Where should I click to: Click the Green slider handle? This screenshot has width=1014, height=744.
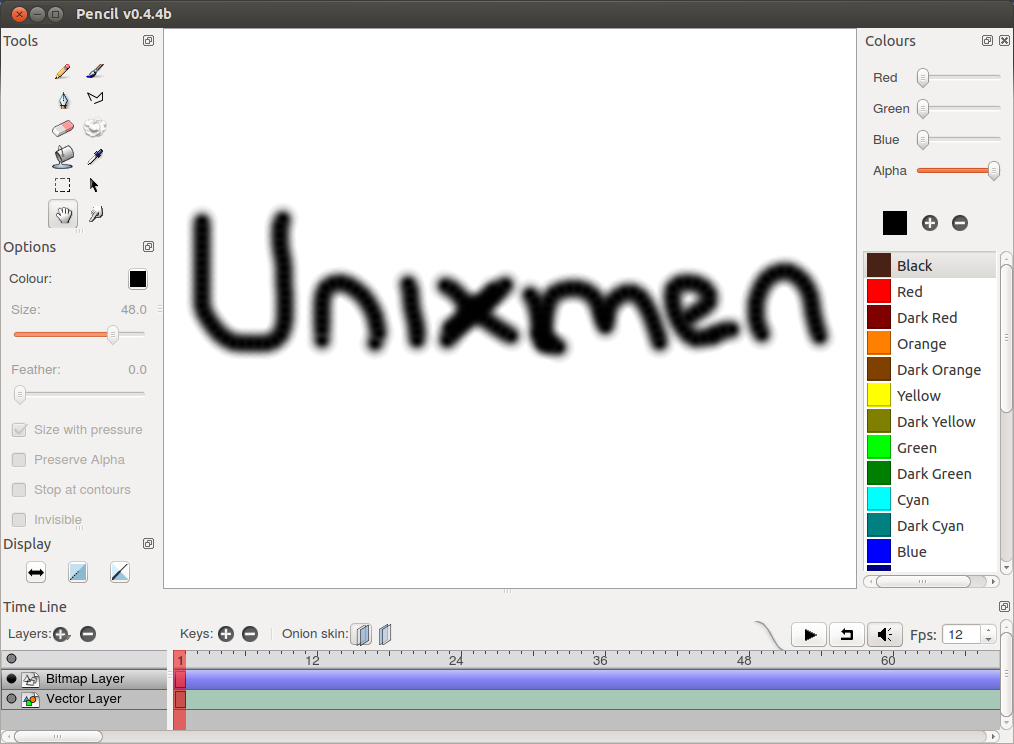click(x=923, y=109)
